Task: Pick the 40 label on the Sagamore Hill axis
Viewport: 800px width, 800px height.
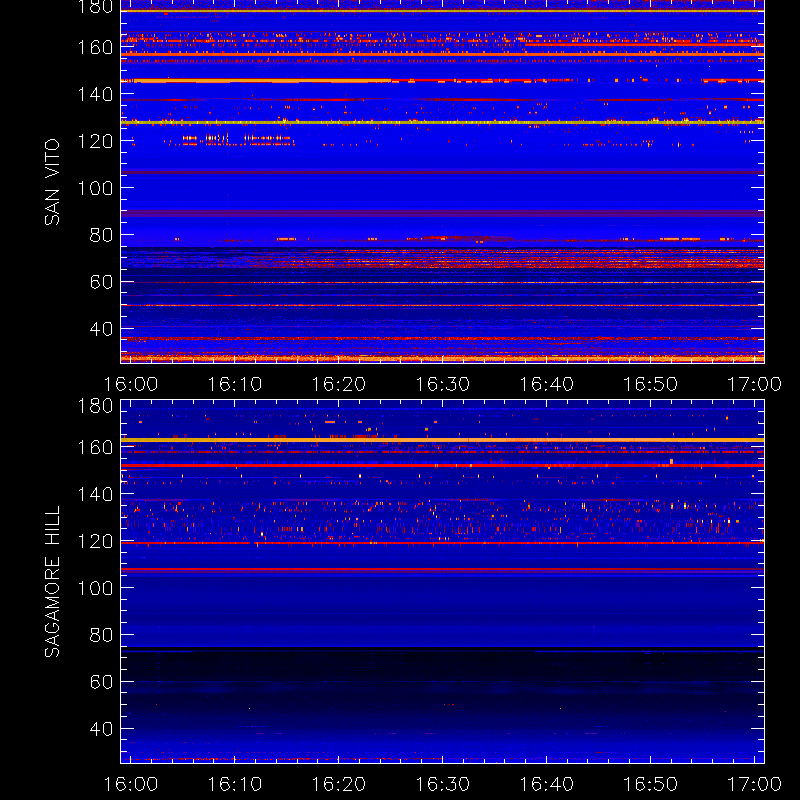Action: [101, 729]
